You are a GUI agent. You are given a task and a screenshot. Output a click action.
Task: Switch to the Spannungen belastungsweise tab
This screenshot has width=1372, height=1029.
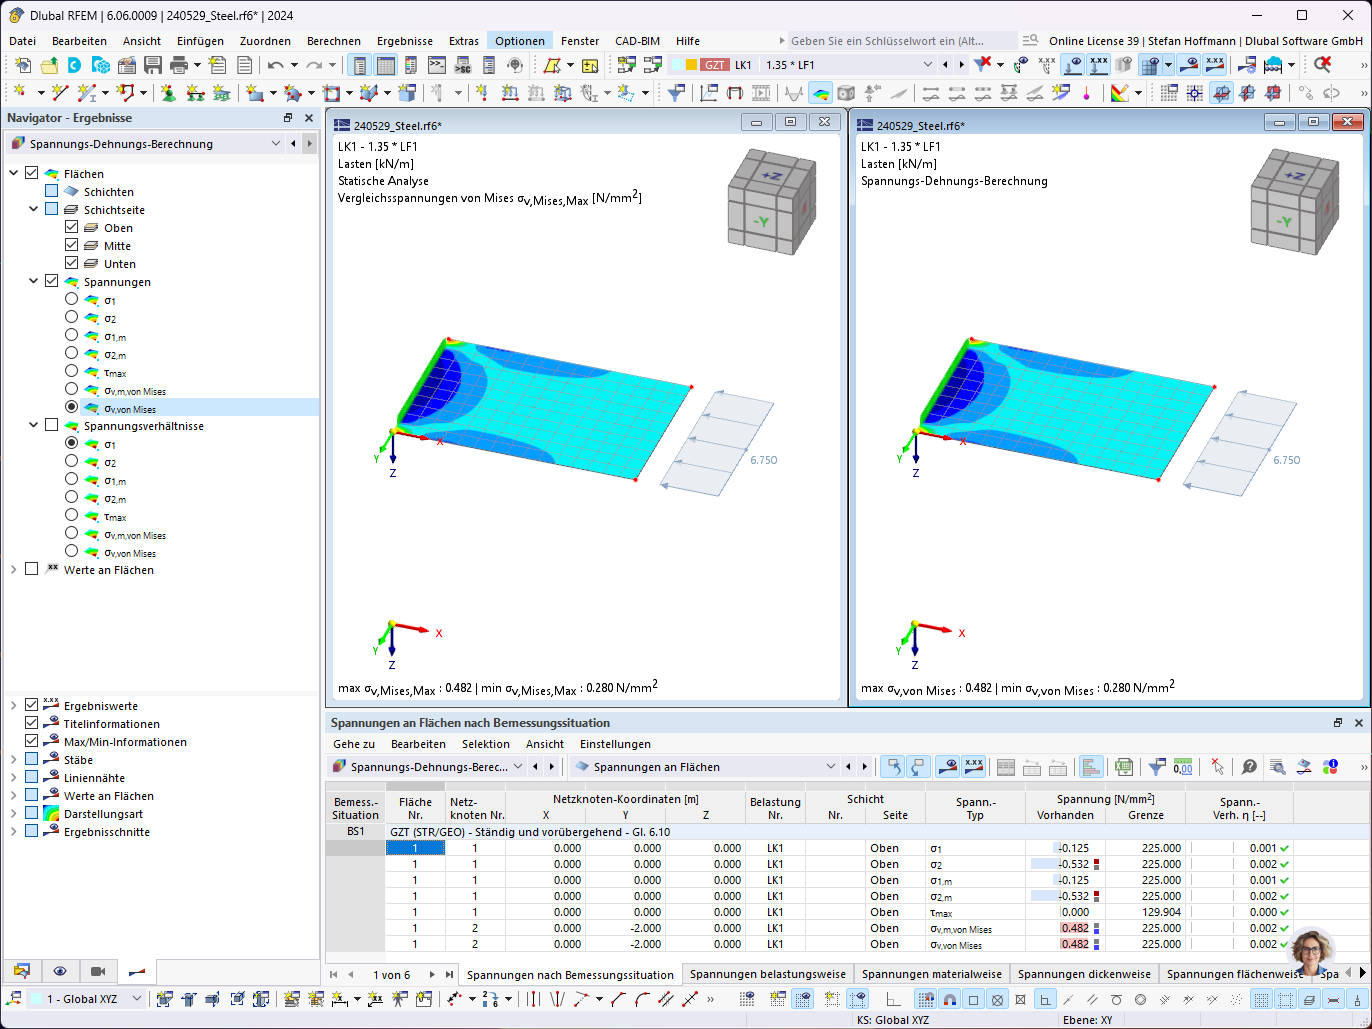(768, 974)
